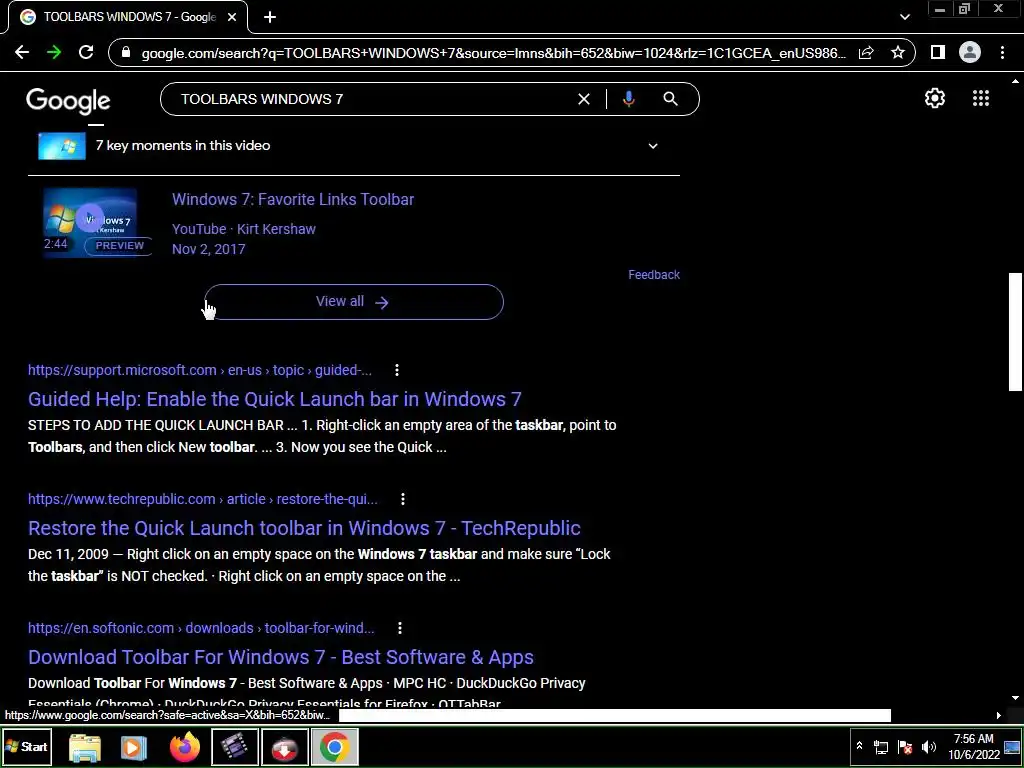Screen dimensions: 1024x768
Task: Open the Windows Start button
Action: click(x=26, y=746)
